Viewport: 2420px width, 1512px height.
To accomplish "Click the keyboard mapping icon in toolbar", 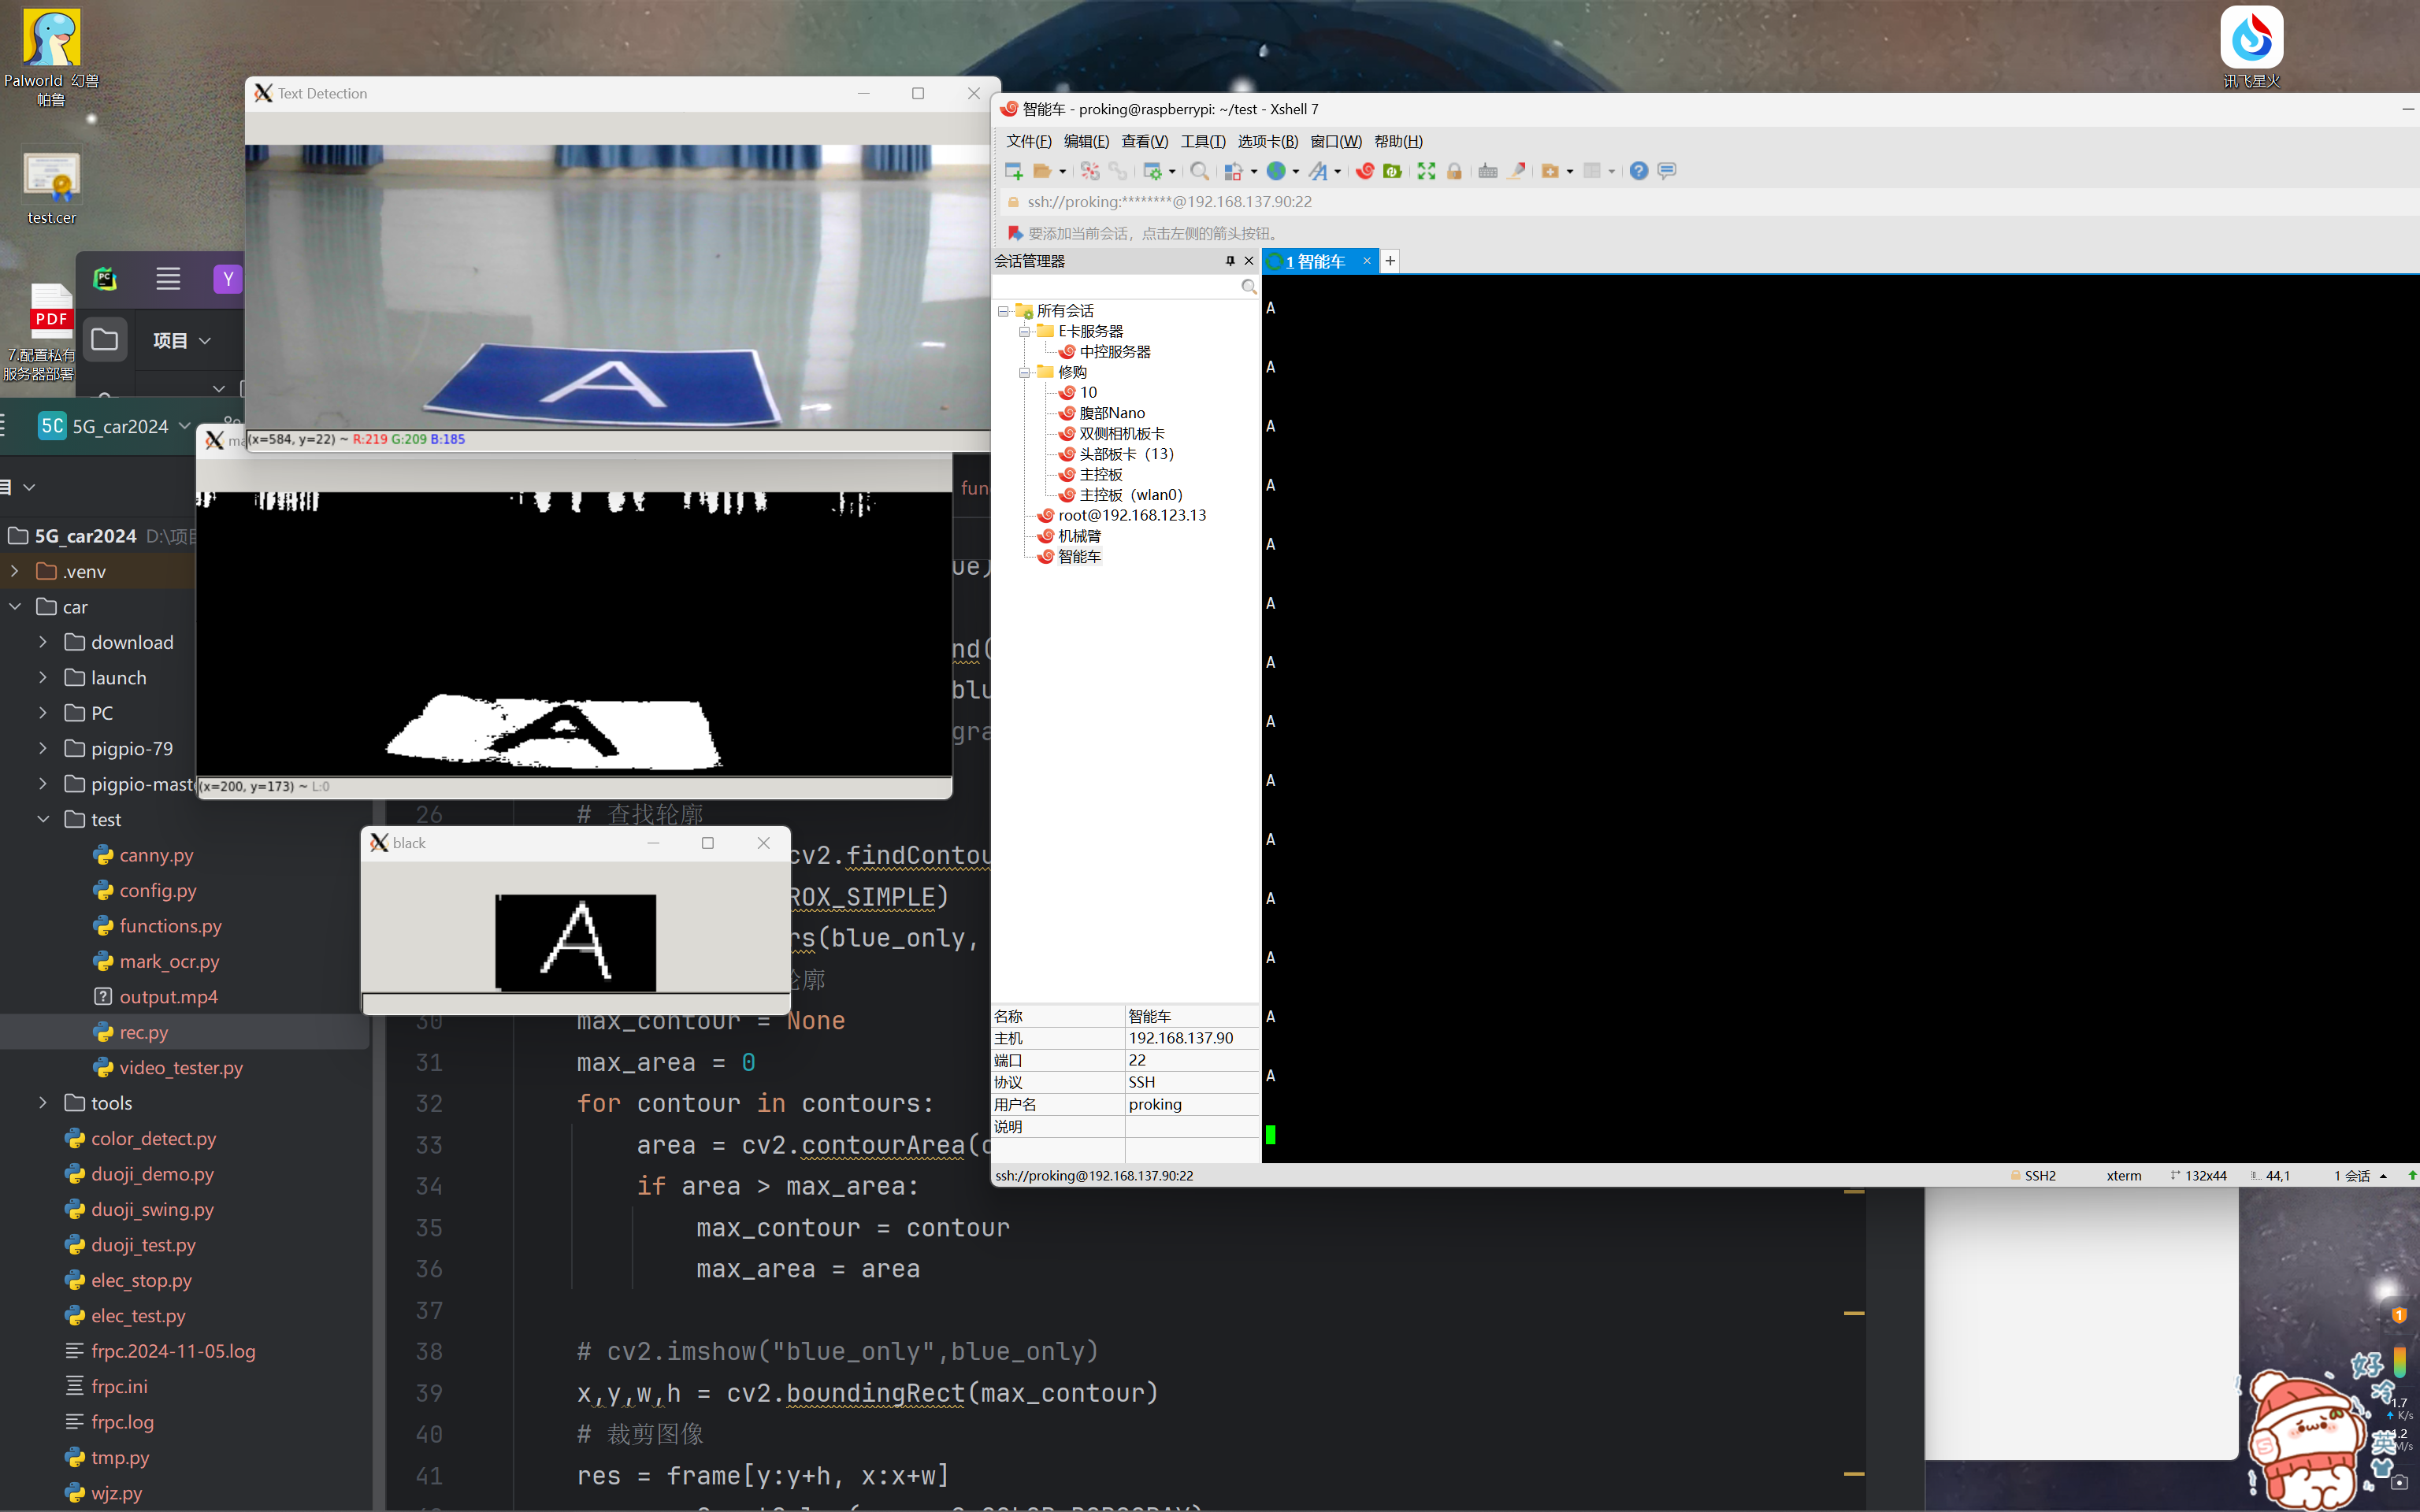I will [x=1487, y=171].
